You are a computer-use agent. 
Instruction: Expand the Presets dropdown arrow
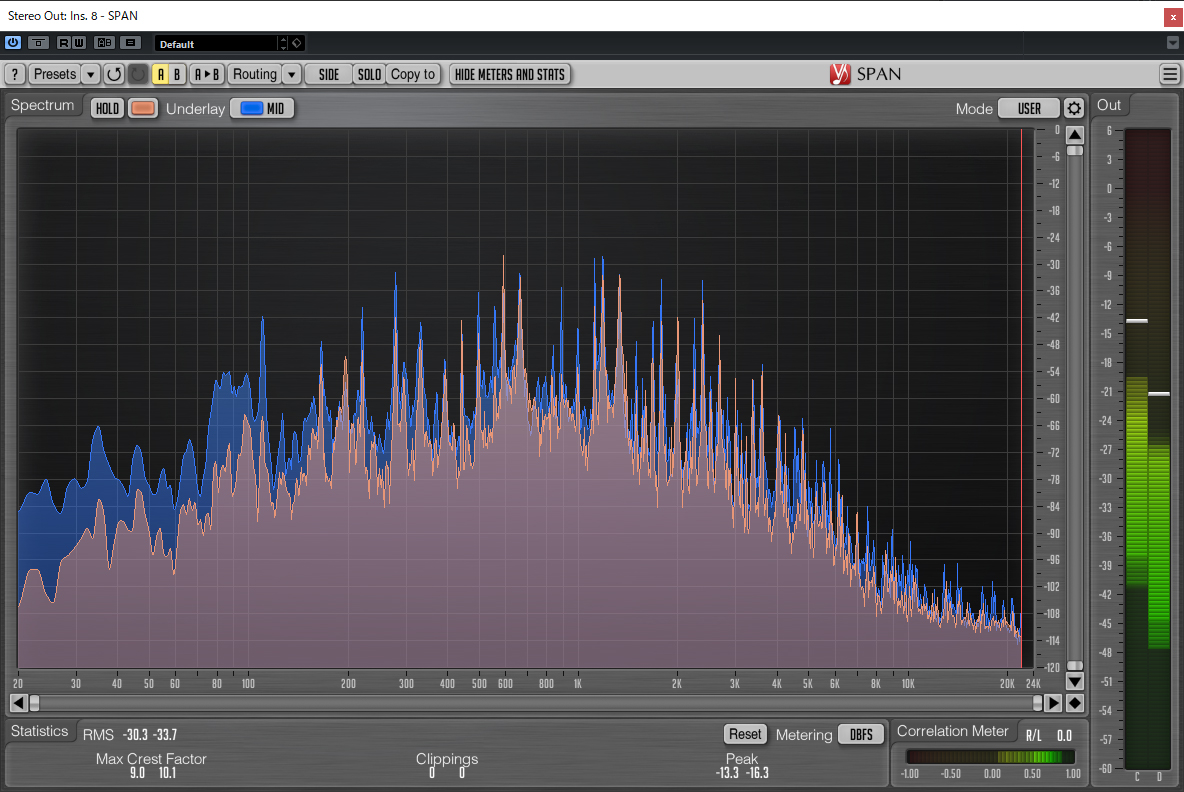point(91,74)
